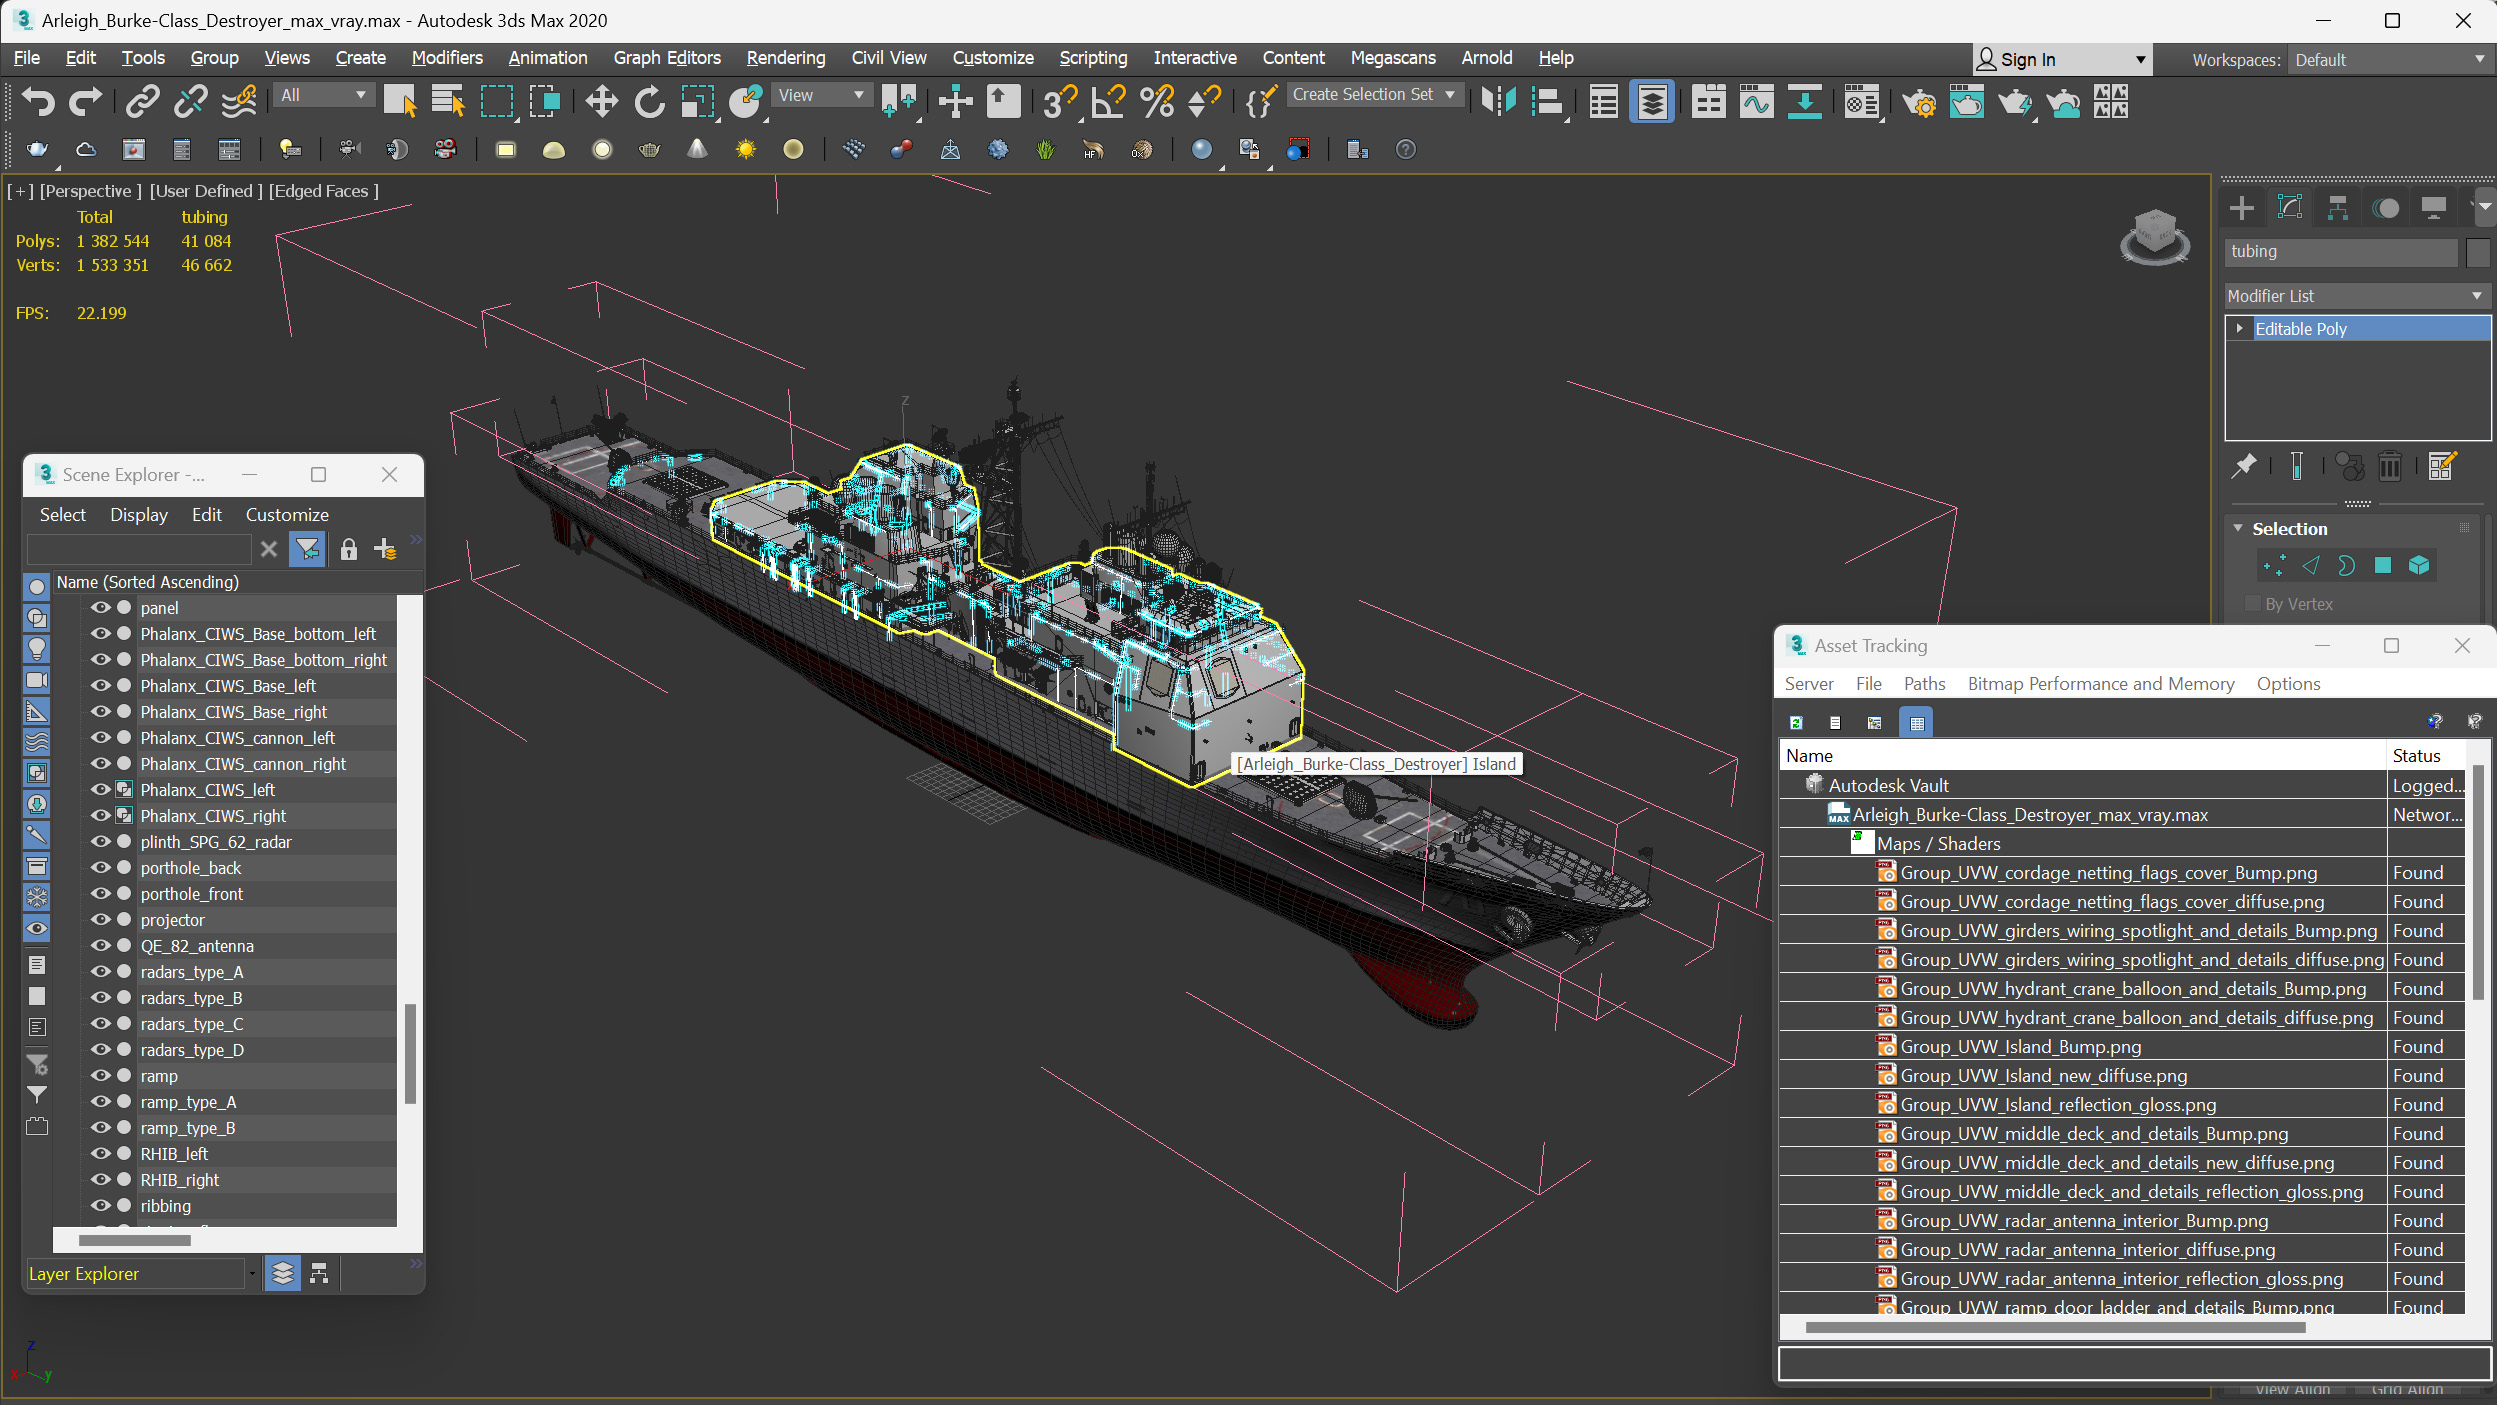The width and height of the screenshot is (2497, 1405).
Task: Toggle visibility of ramp layer
Action: (x=96, y=1076)
